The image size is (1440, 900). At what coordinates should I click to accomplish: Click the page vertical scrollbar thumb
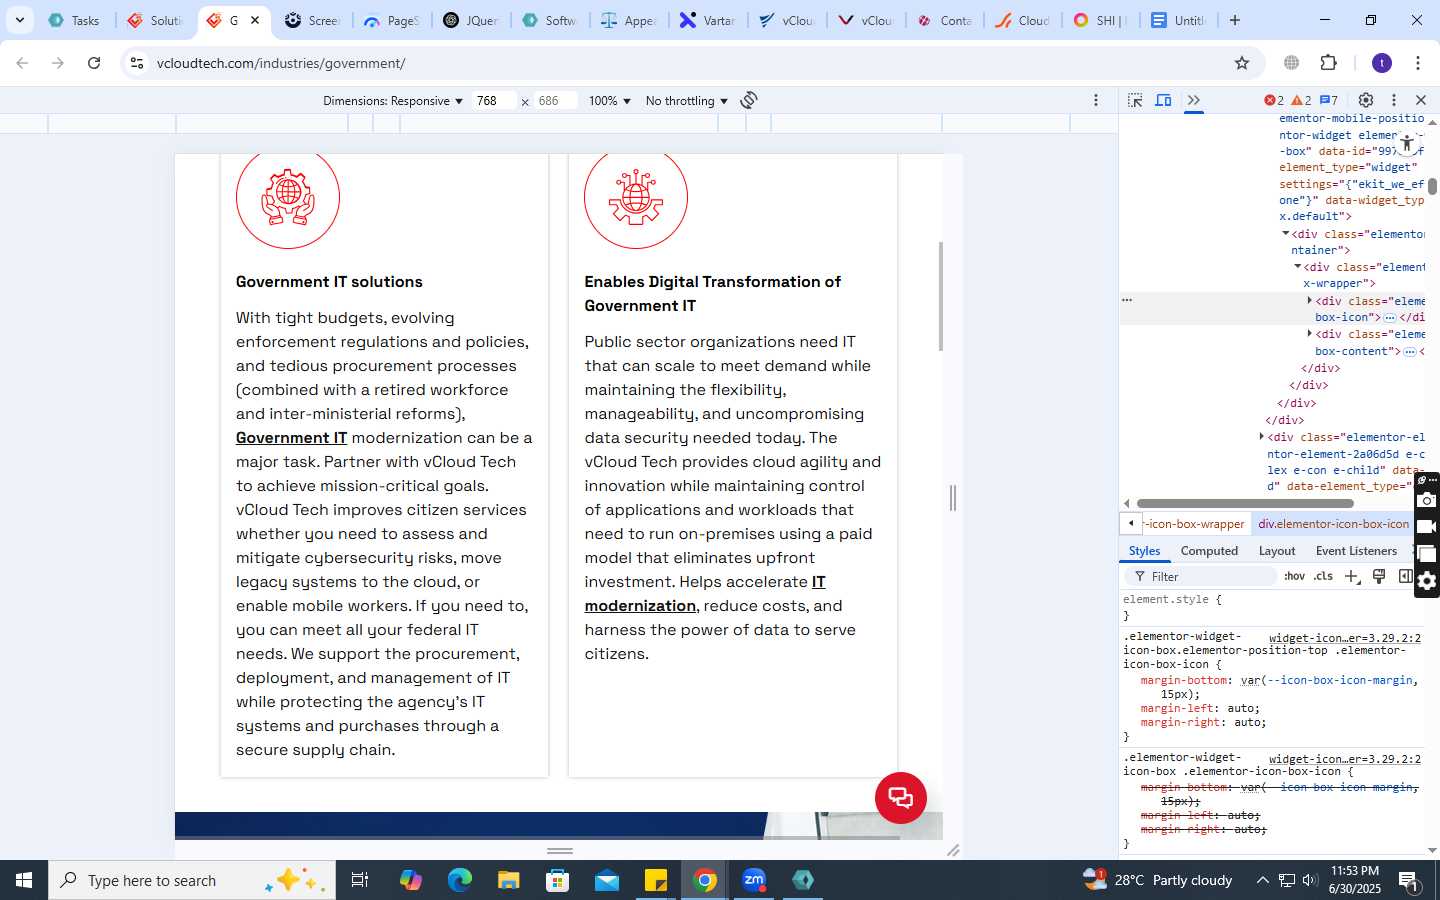941,296
